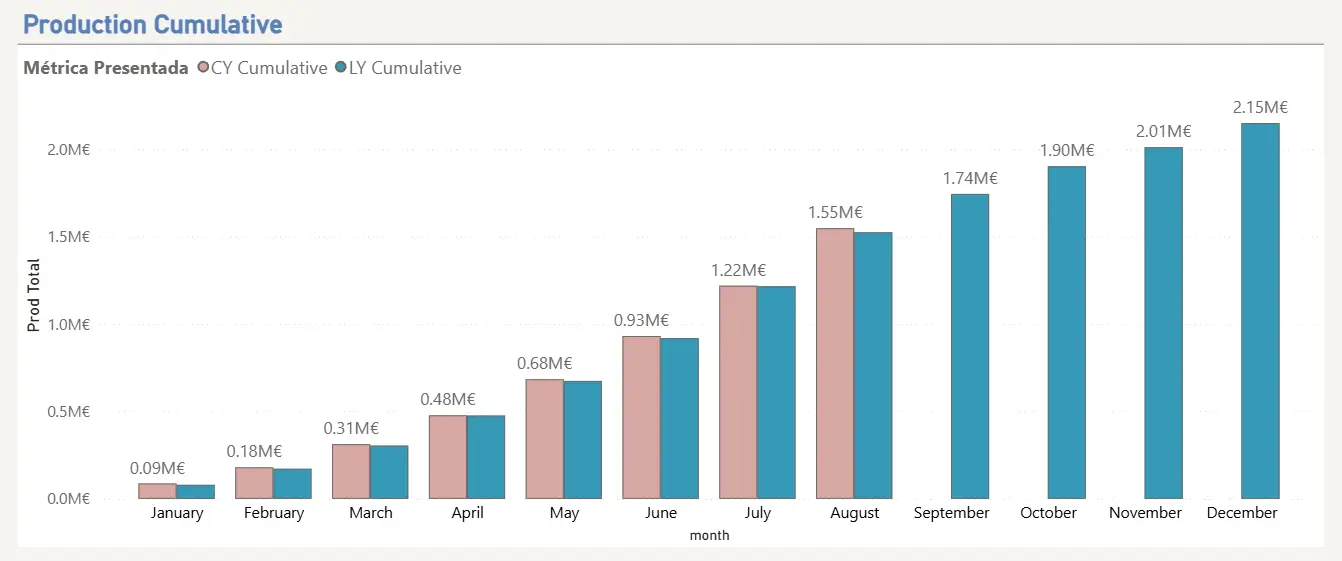Viewport: 1342px width, 561px height.
Task: Select the May LY Cumulative bar
Action: pos(583,440)
